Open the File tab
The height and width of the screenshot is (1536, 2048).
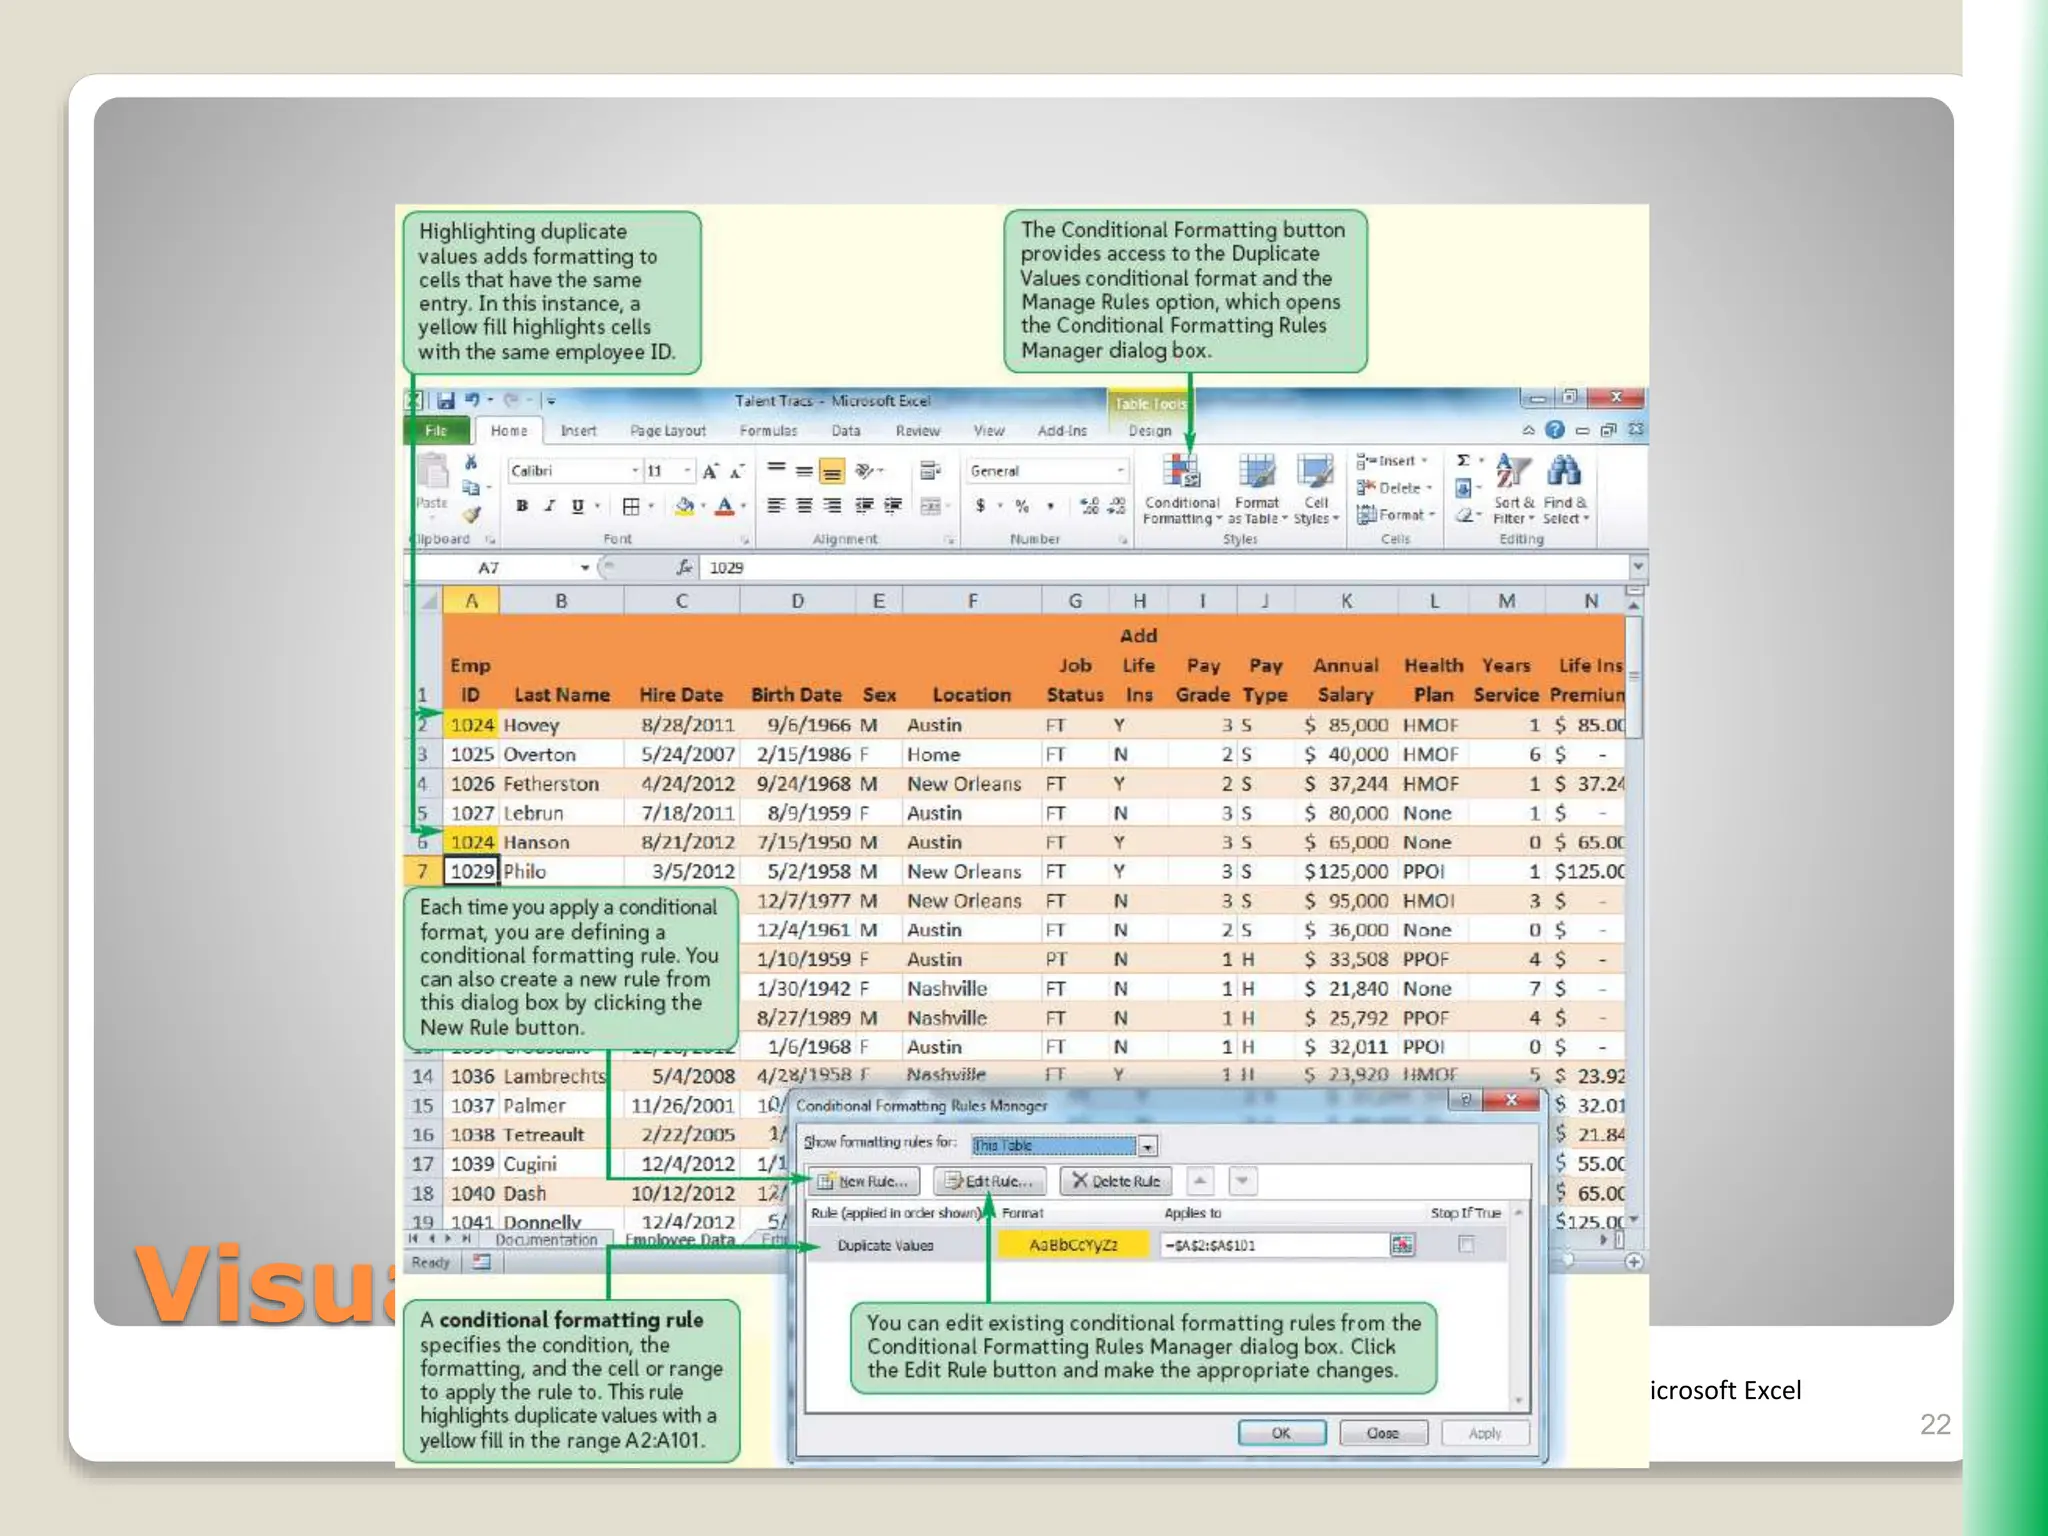(436, 430)
